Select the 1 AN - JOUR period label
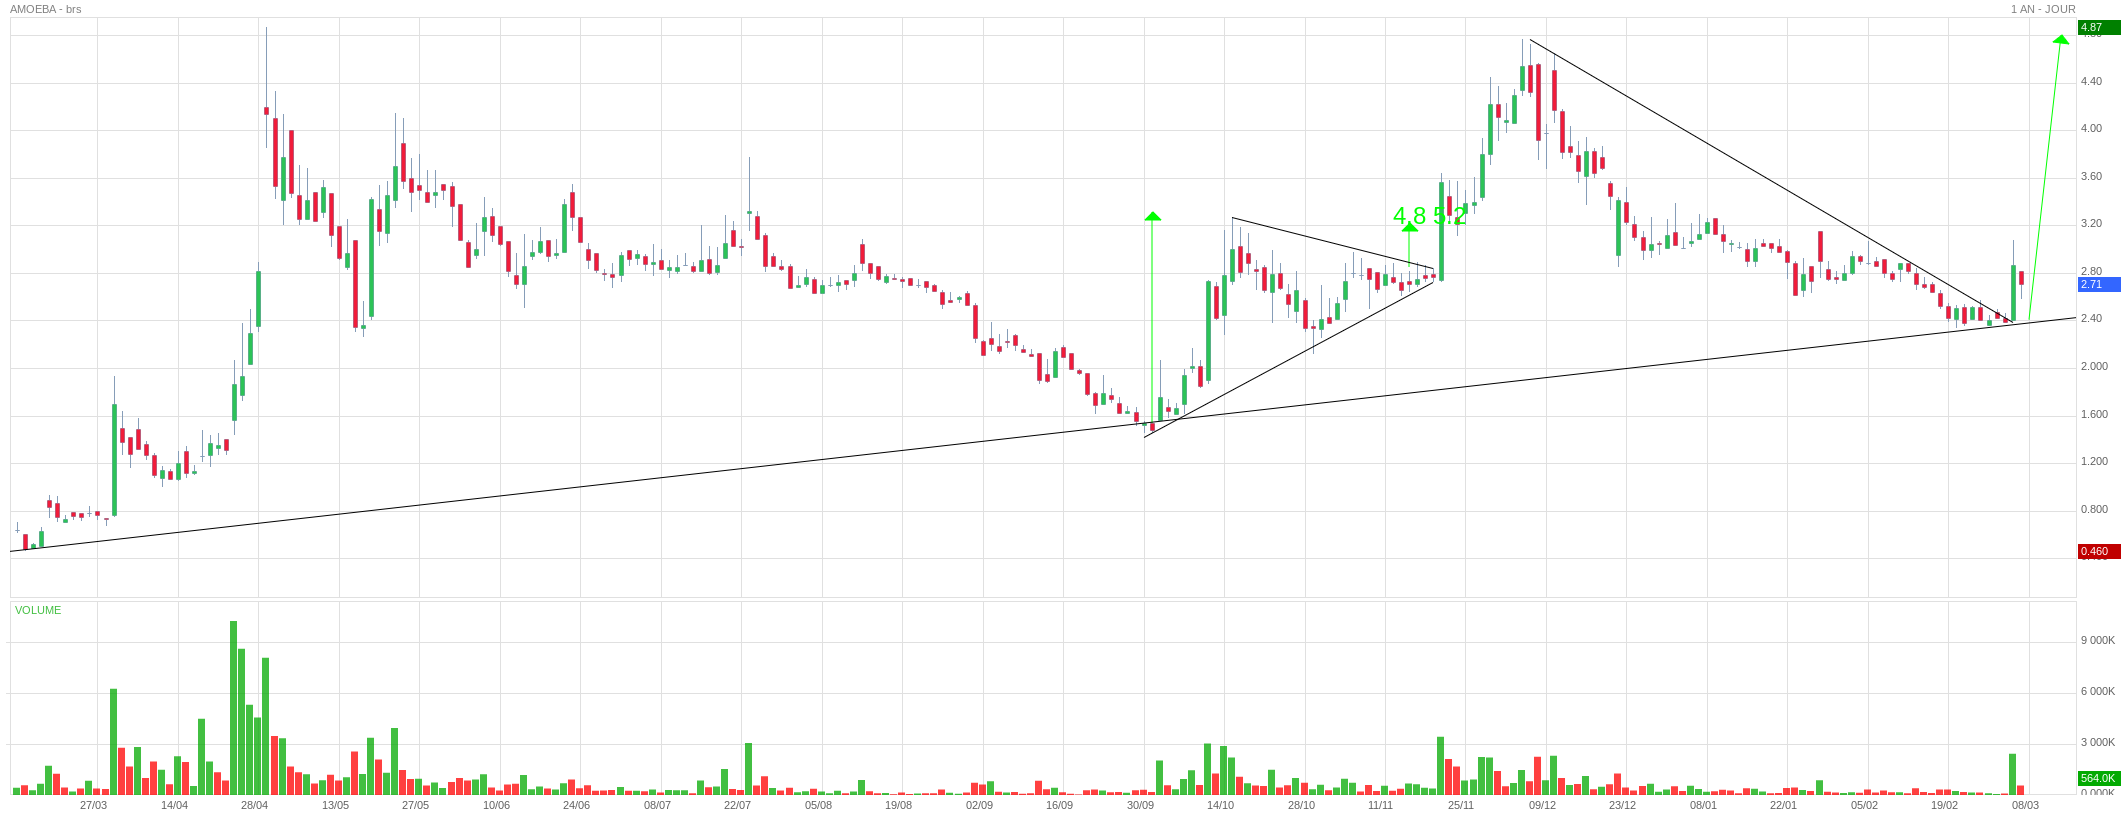Image resolution: width=2121 pixels, height=815 pixels. click(x=2043, y=9)
